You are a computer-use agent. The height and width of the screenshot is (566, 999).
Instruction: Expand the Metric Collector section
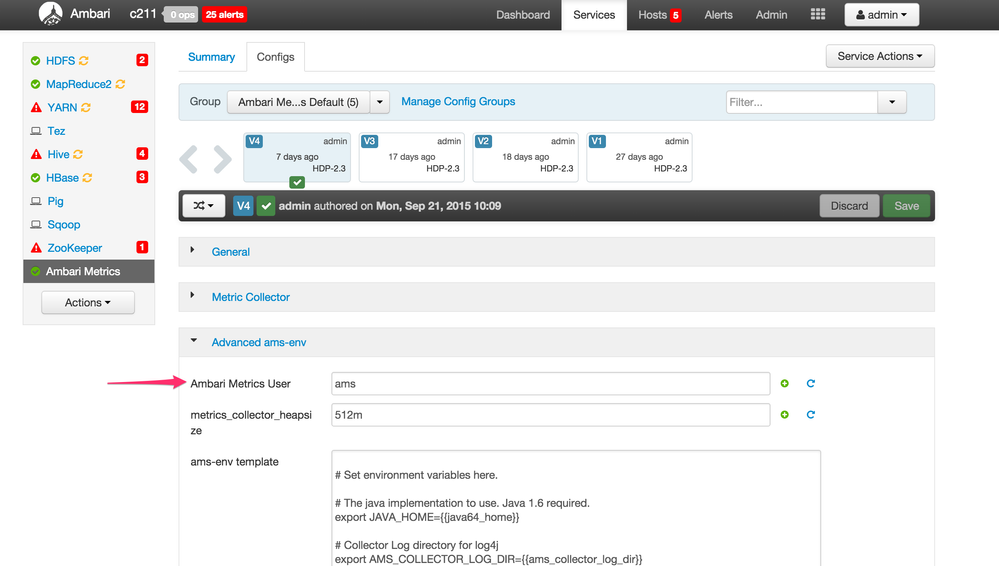point(250,297)
